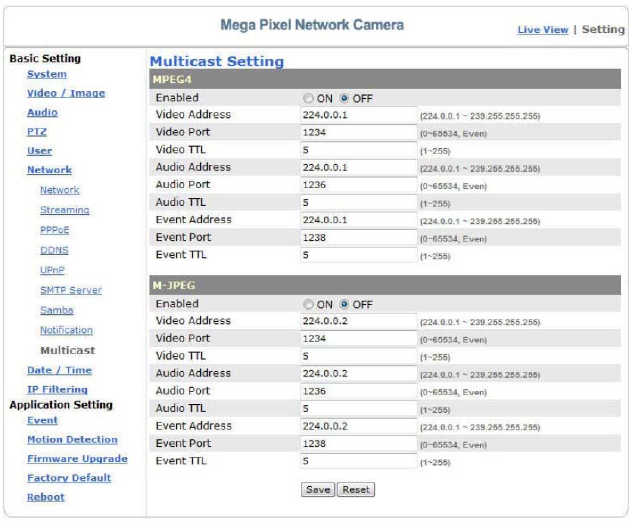
Task: Open the Motion Detection page
Action: 72,439
